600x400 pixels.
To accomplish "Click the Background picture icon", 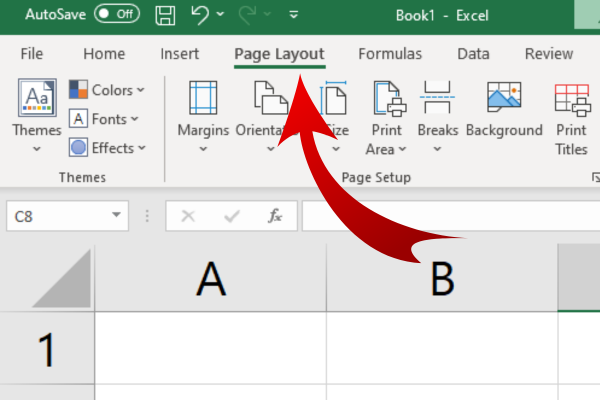I will 504,96.
